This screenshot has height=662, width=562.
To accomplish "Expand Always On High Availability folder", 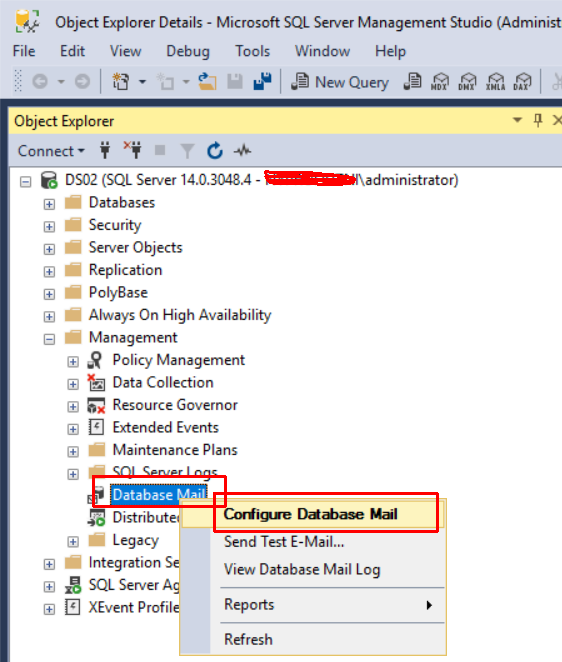I will click(49, 317).
